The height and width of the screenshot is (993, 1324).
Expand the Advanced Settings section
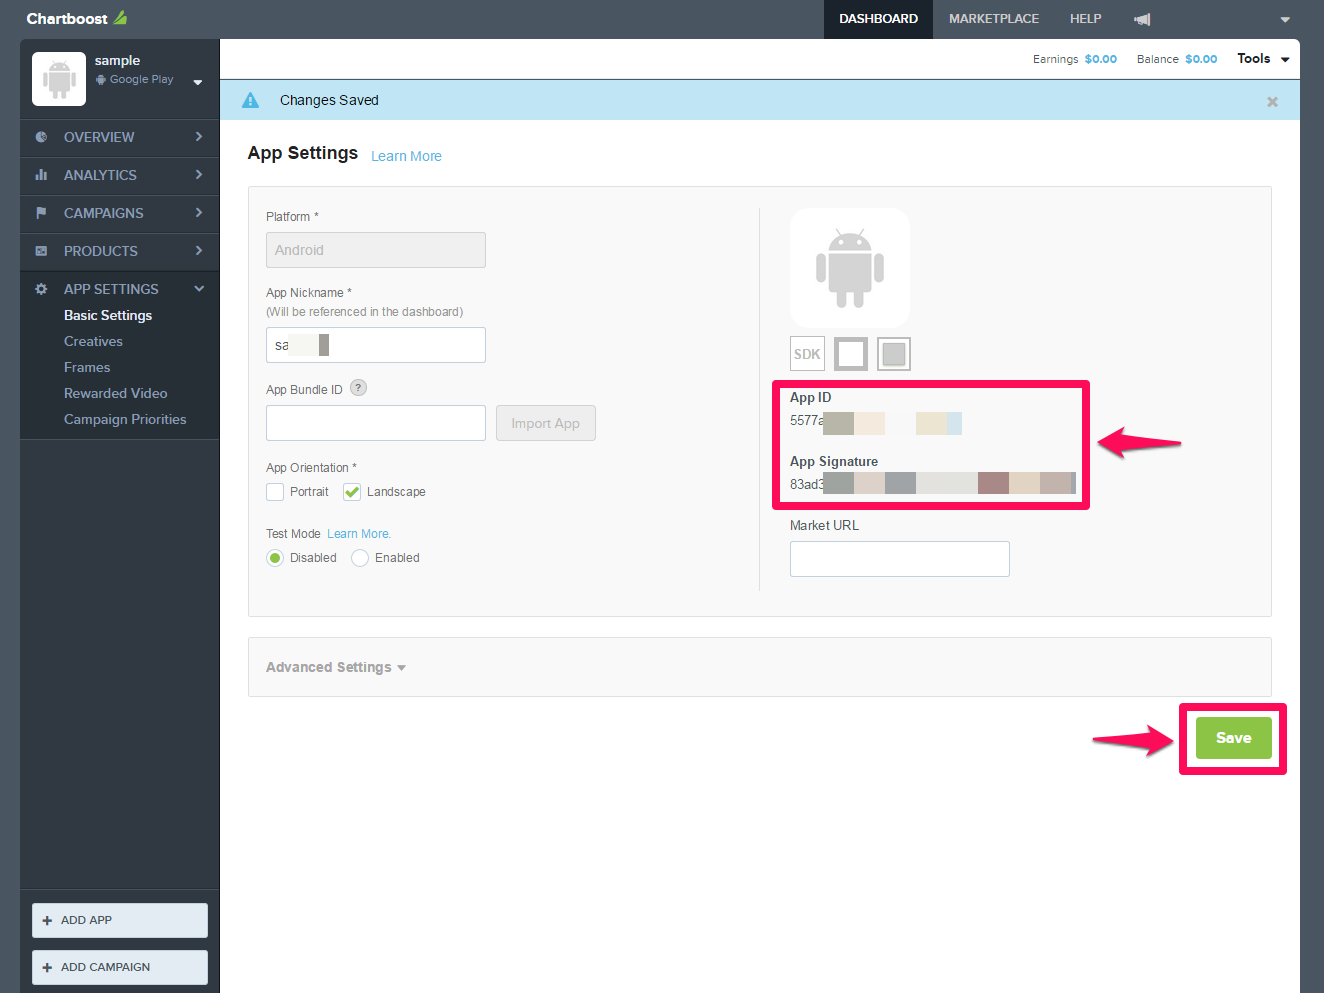click(335, 666)
